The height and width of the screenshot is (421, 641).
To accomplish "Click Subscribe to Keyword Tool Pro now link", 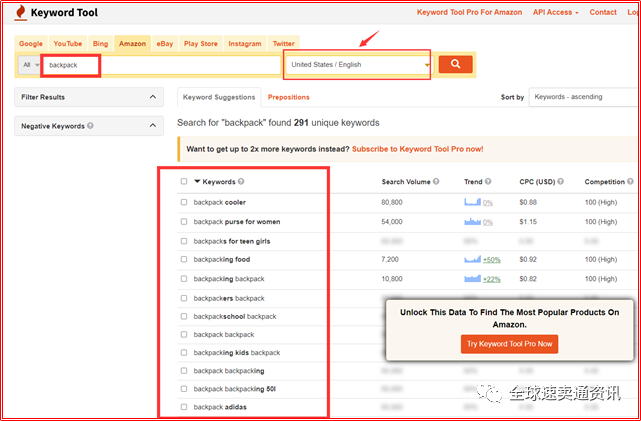I will click(x=417, y=148).
